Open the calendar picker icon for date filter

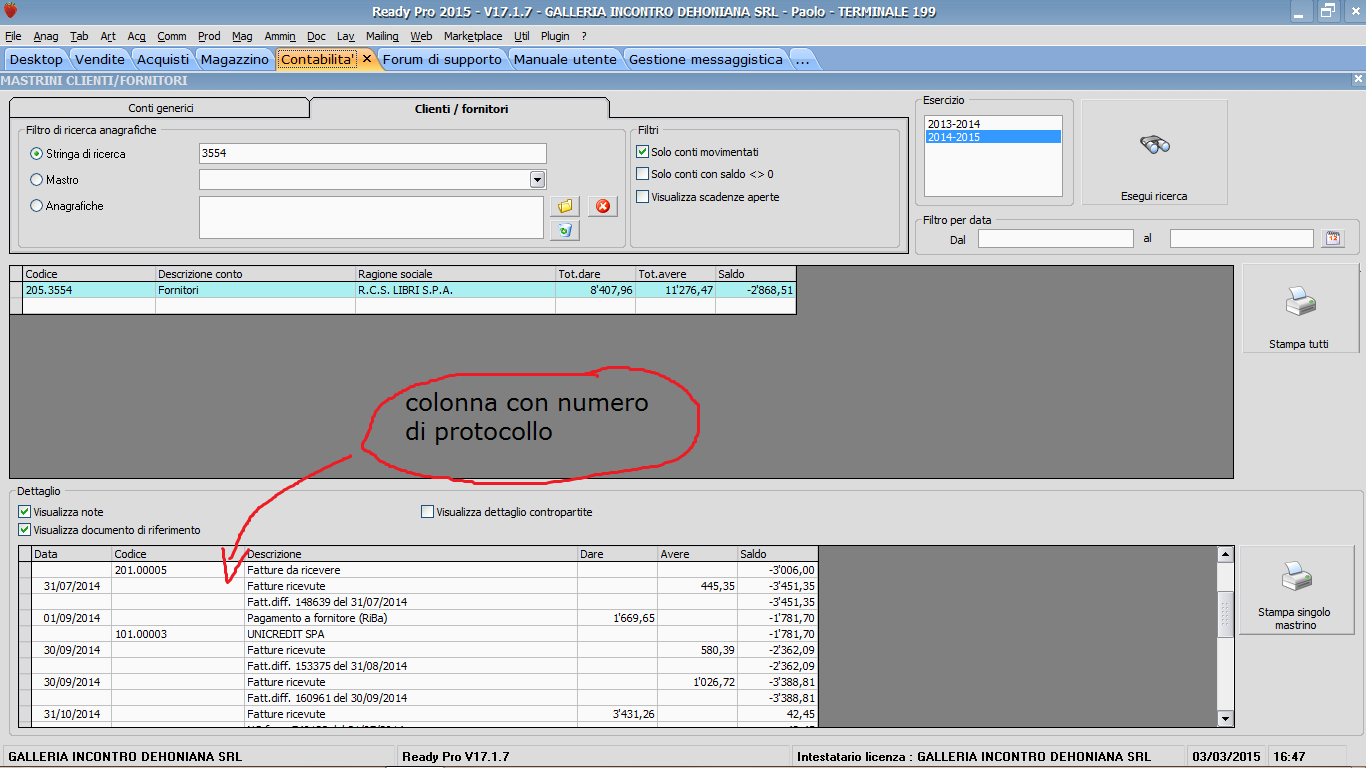pyautogui.click(x=1332, y=238)
